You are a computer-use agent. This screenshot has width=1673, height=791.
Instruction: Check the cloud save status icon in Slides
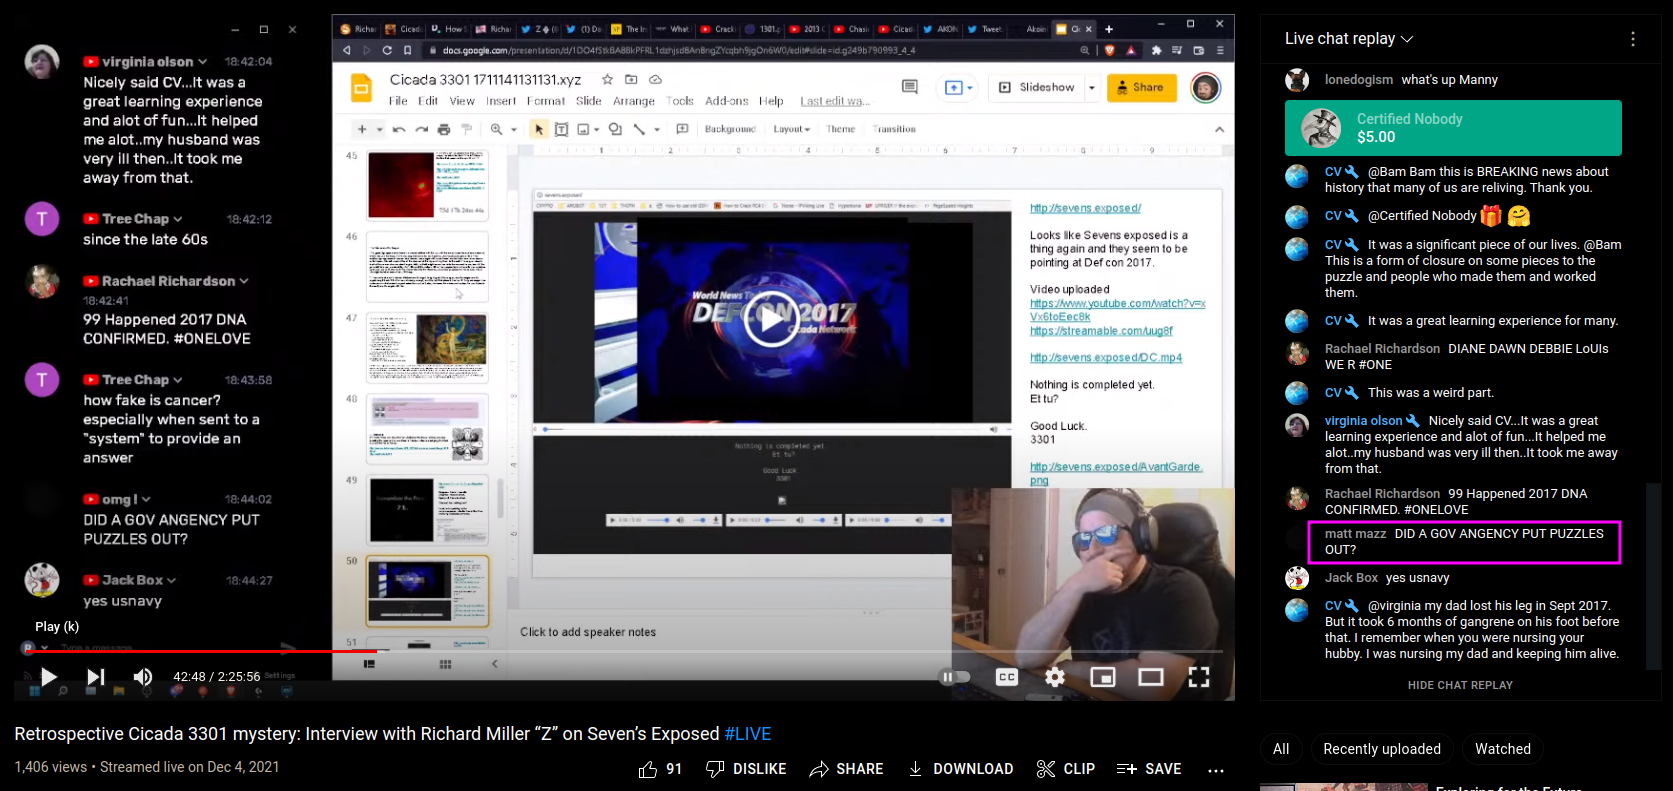pyautogui.click(x=656, y=79)
